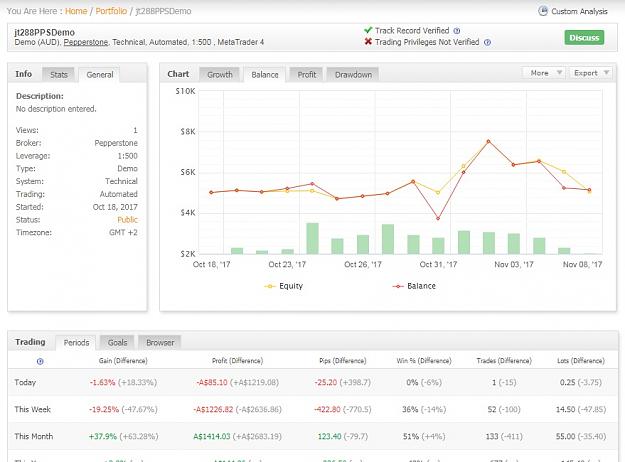Click the peak balance data point near Nov 02
The image size is (625, 462).
[488, 142]
